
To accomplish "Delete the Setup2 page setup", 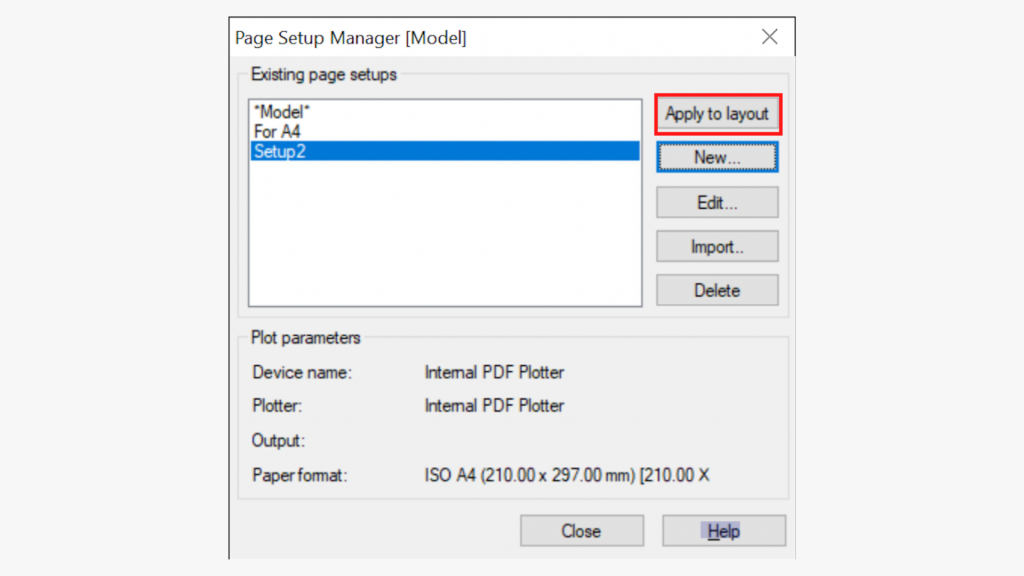I will (x=716, y=290).
